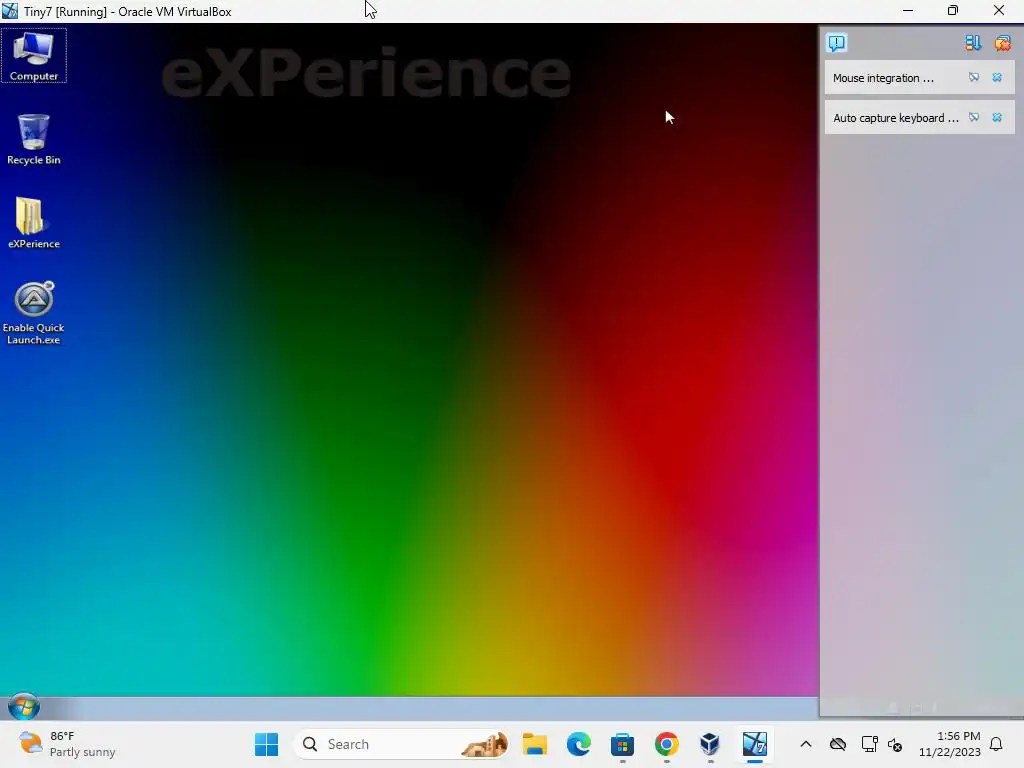
Task: Open the clock showing 1:56 PM
Action: (950, 744)
